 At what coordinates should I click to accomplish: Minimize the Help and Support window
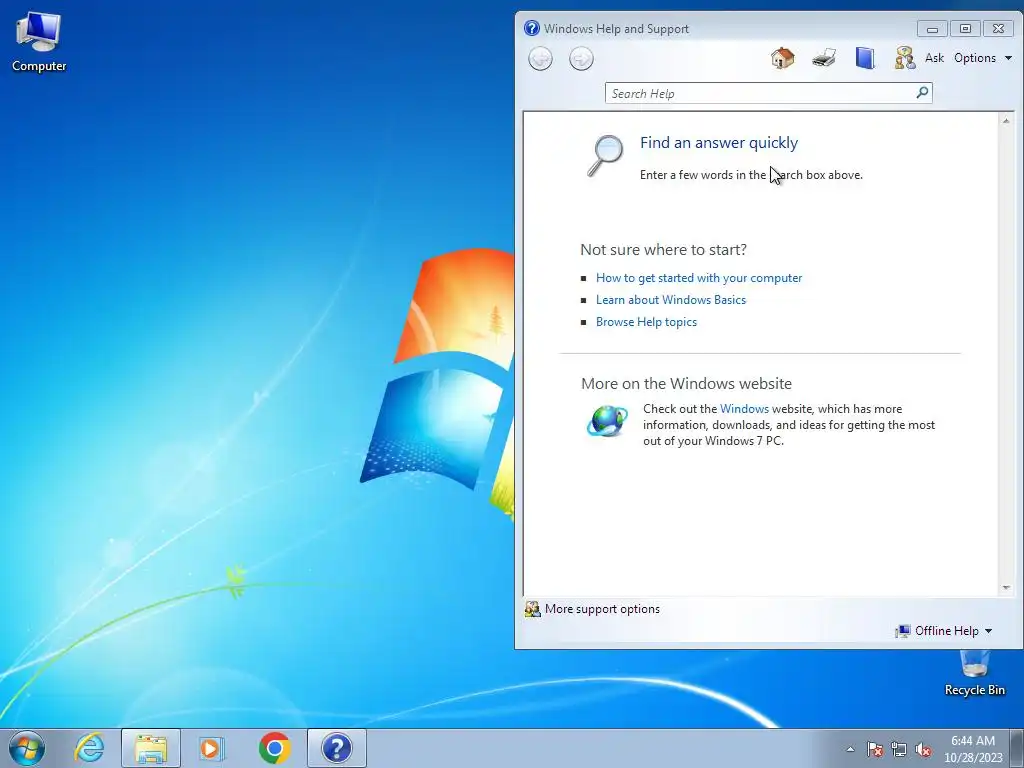(932, 29)
